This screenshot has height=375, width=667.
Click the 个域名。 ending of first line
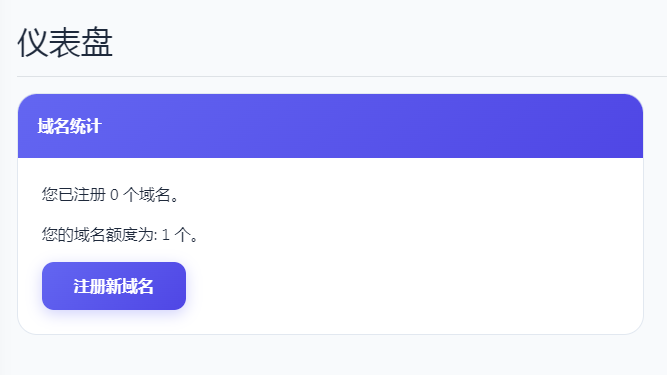[x=151, y=195]
